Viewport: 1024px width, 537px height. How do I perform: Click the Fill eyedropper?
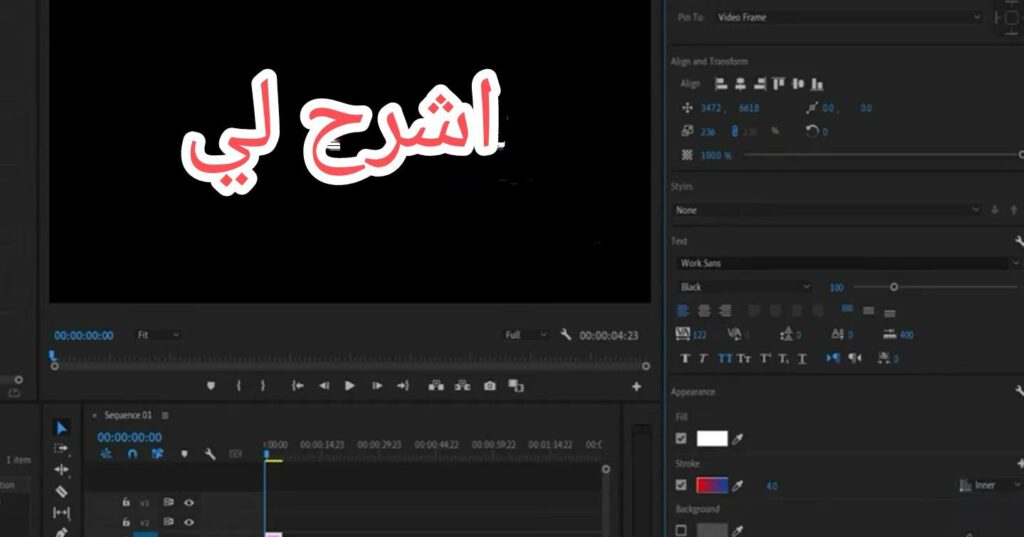point(738,439)
